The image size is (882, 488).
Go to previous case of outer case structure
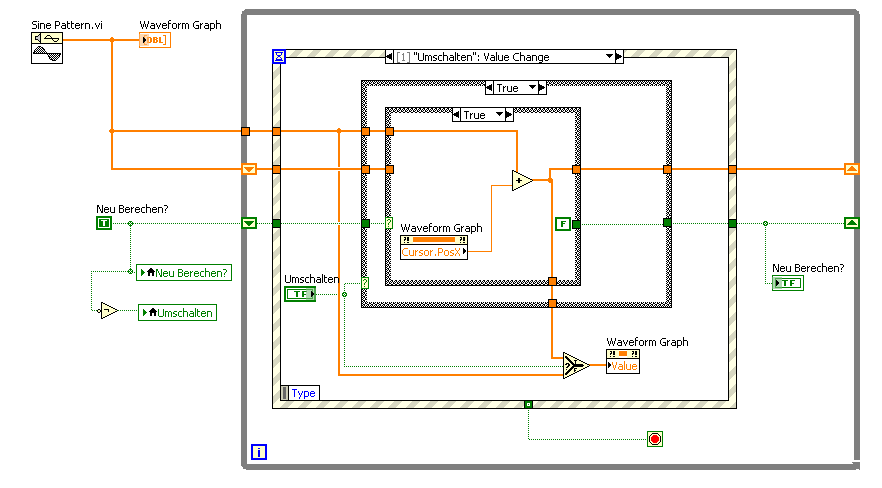(x=489, y=88)
